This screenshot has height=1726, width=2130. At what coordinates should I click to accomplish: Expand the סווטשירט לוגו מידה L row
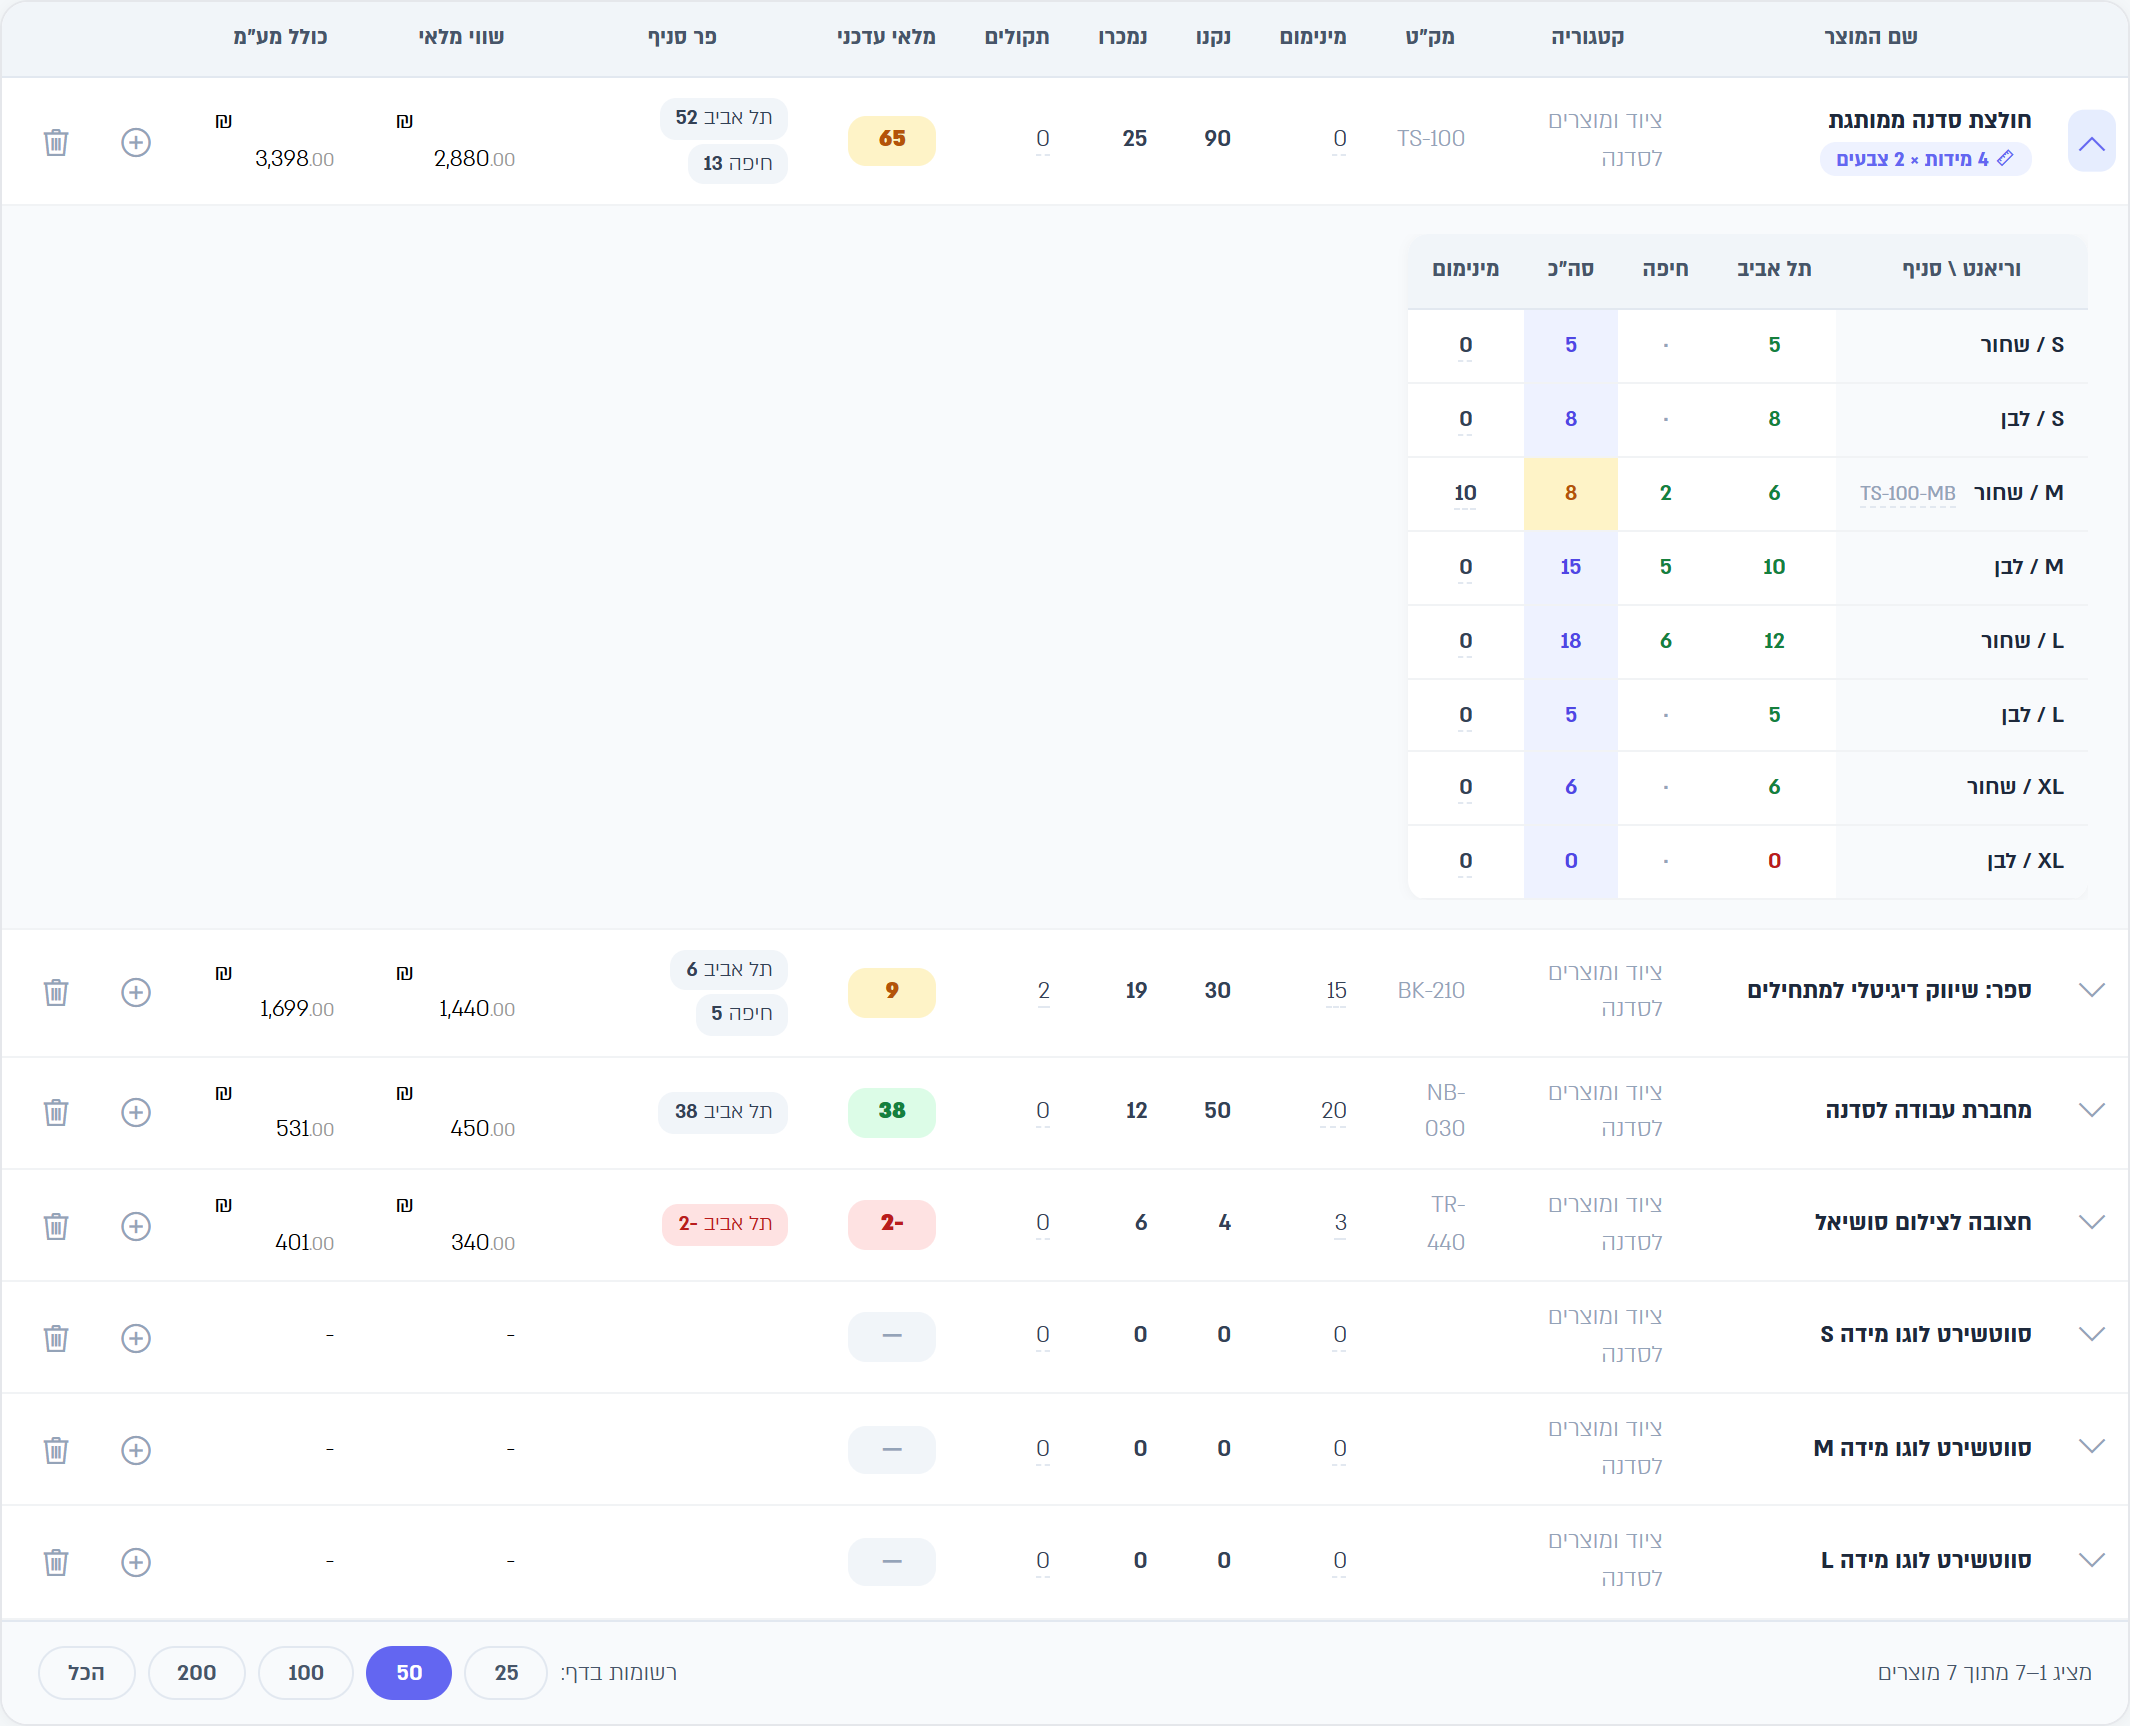click(x=2091, y=1560)
